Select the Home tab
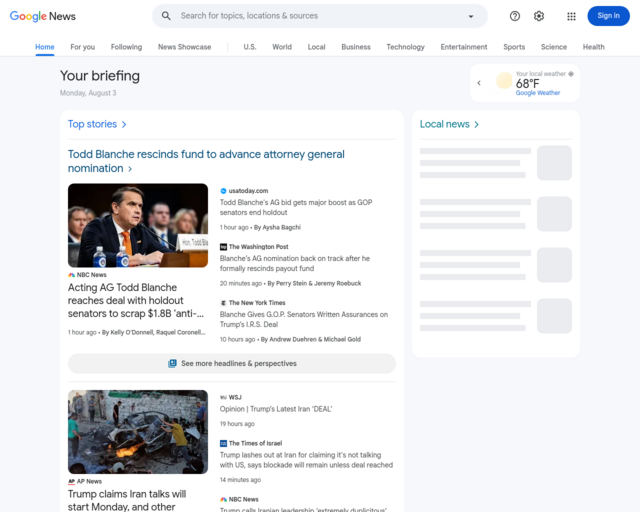 tap(45, 47)
